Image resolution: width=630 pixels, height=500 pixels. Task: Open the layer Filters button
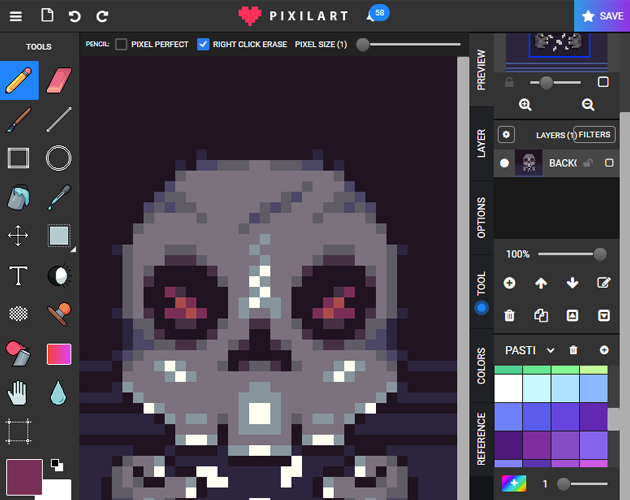pyautogui.click(x=594, y=135)
